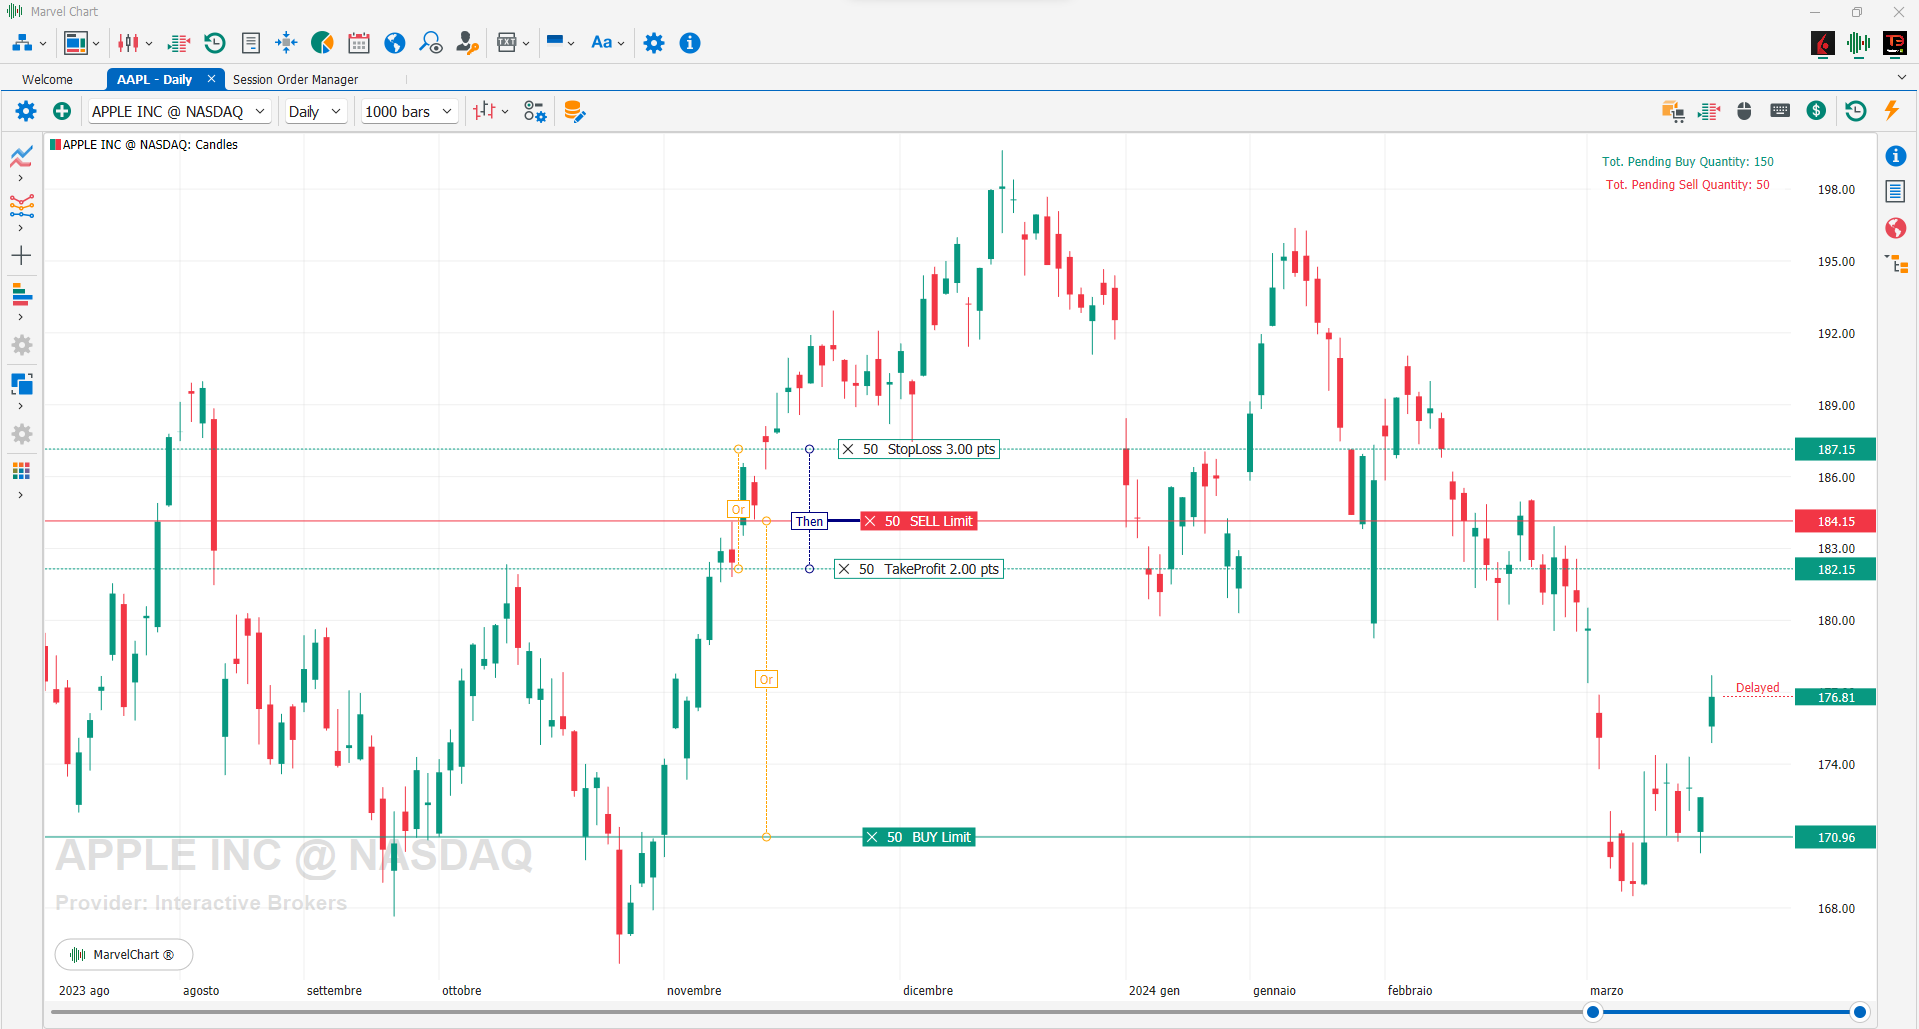
Task: Cancel the 50 SELL Limit order
Action: point(870,521)
